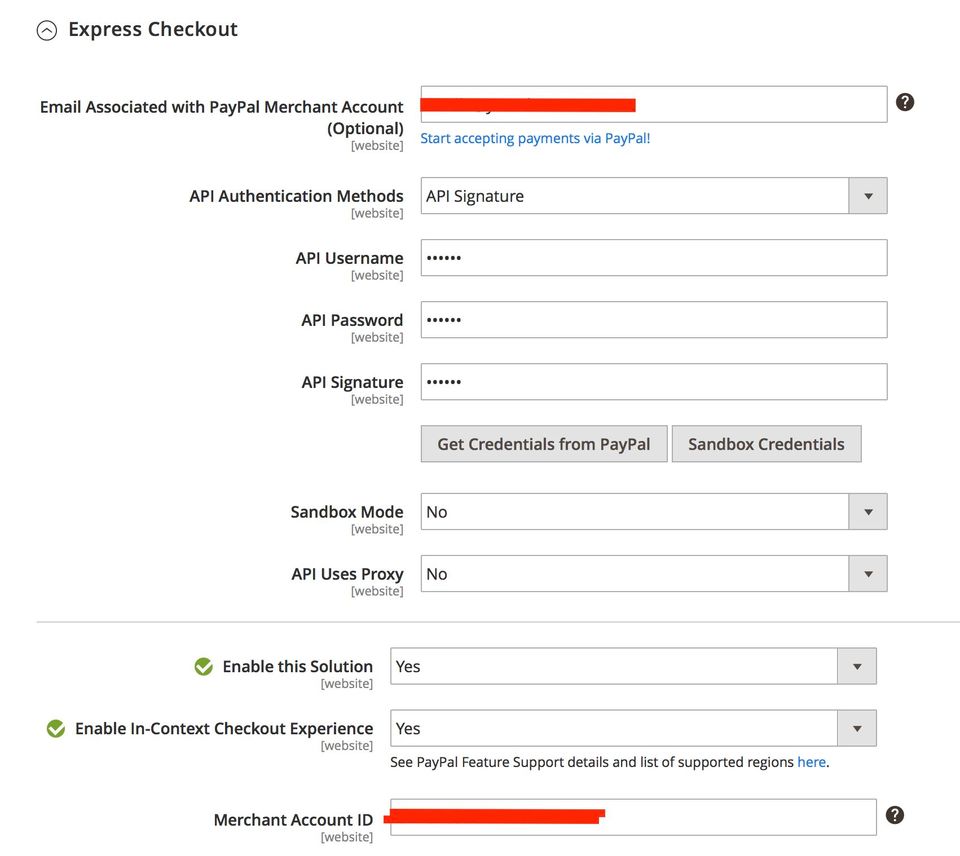Image resolution: width=960 pixels, height=856 pixels.
Task: Open Enable In-Context Checkout Experience dropdown
Action: click(633, 728)
